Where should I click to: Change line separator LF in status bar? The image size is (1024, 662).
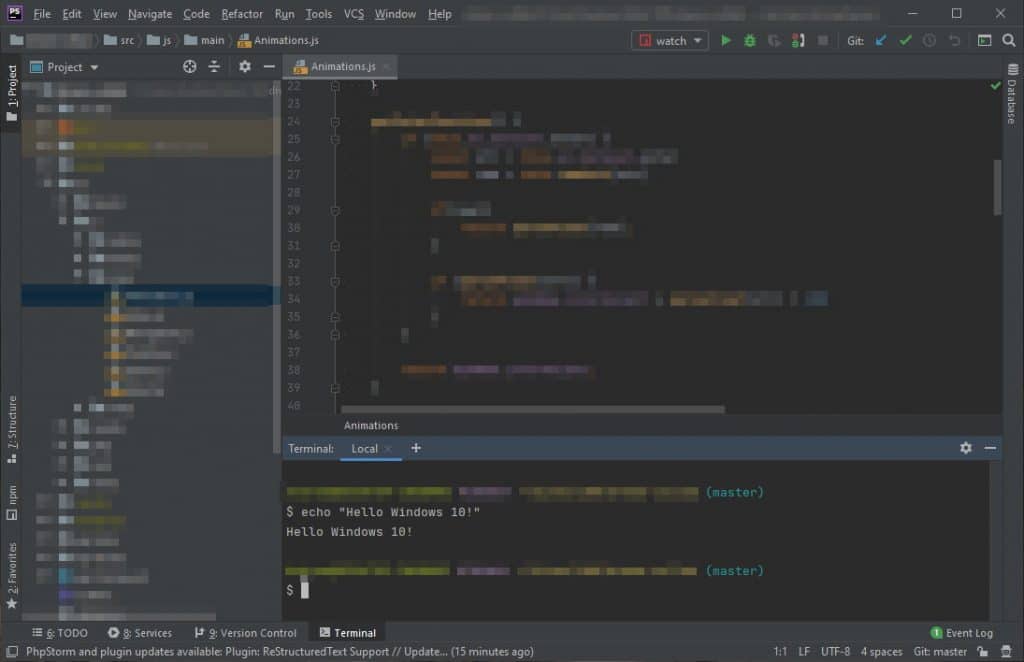coord(804,652)
